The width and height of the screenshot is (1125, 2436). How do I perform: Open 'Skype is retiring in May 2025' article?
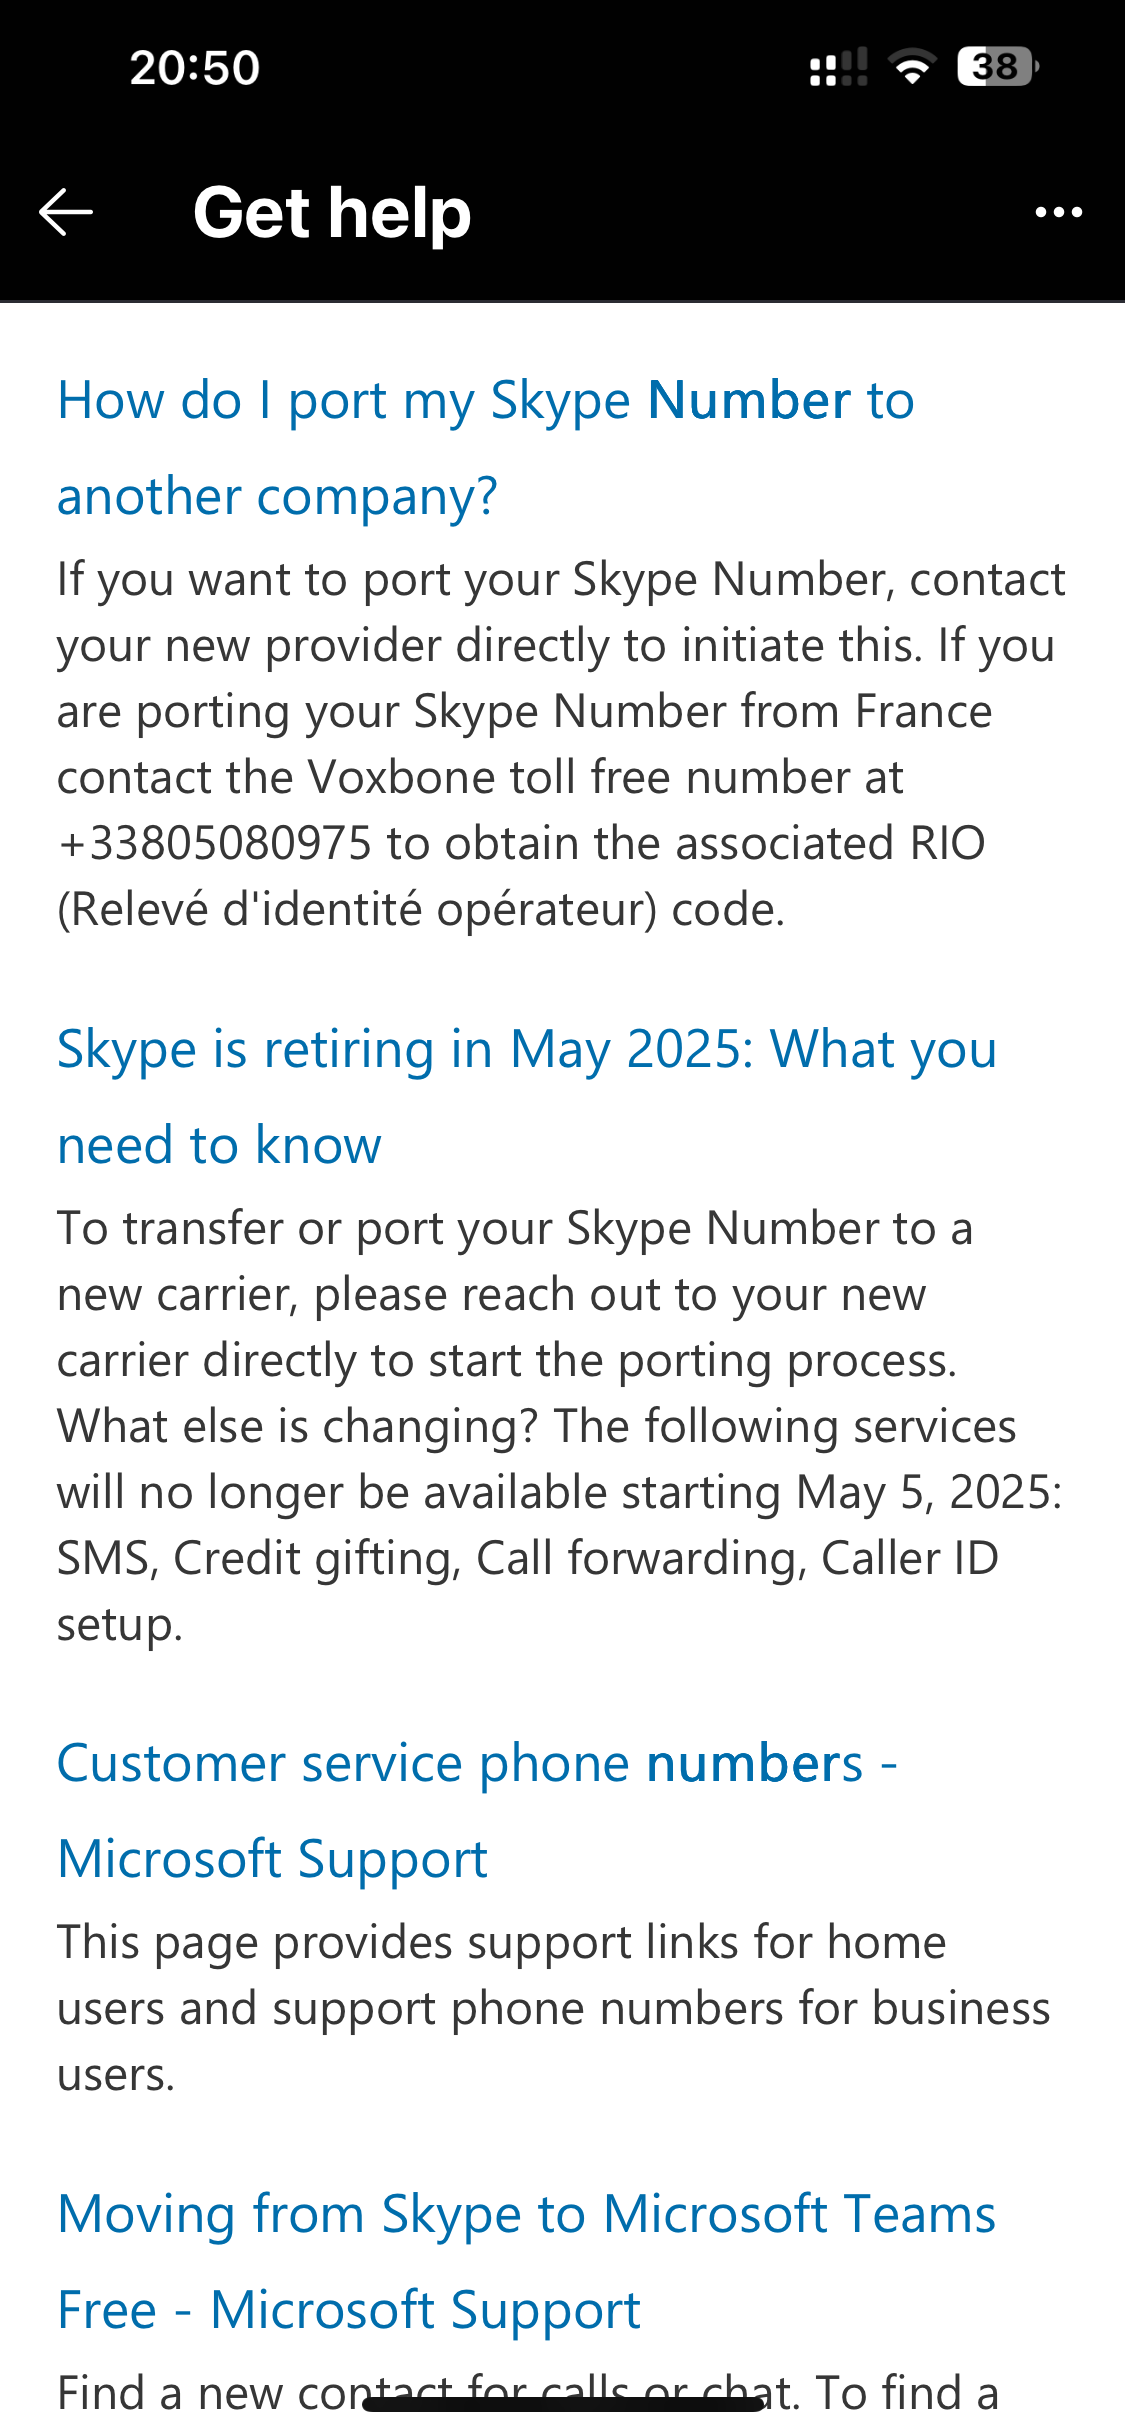coord(527,1050)
